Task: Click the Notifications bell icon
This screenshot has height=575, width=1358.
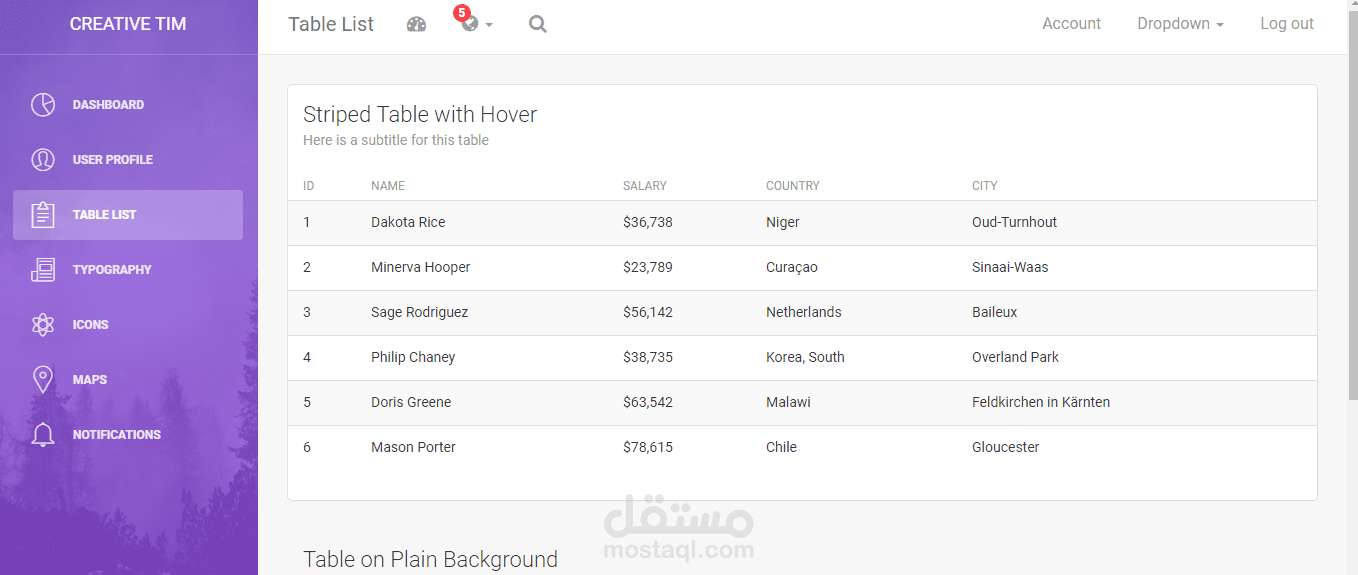Action: coord(42,435)
